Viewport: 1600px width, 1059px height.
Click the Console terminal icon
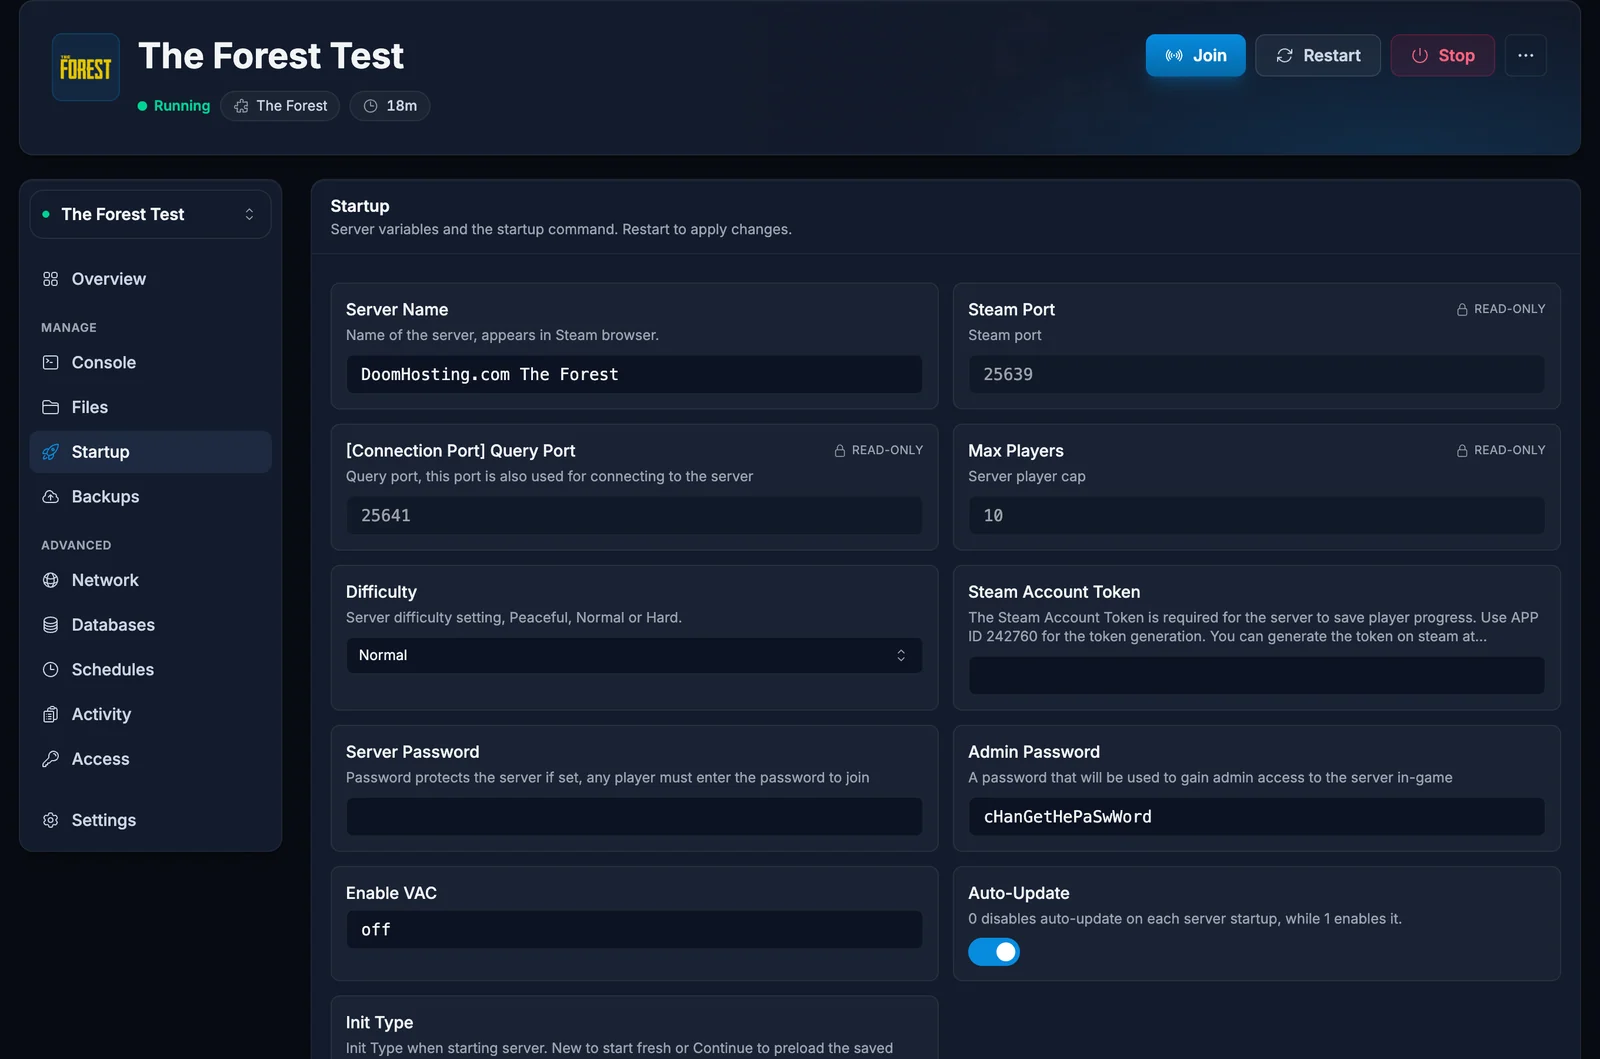click(x=51, y=363)
